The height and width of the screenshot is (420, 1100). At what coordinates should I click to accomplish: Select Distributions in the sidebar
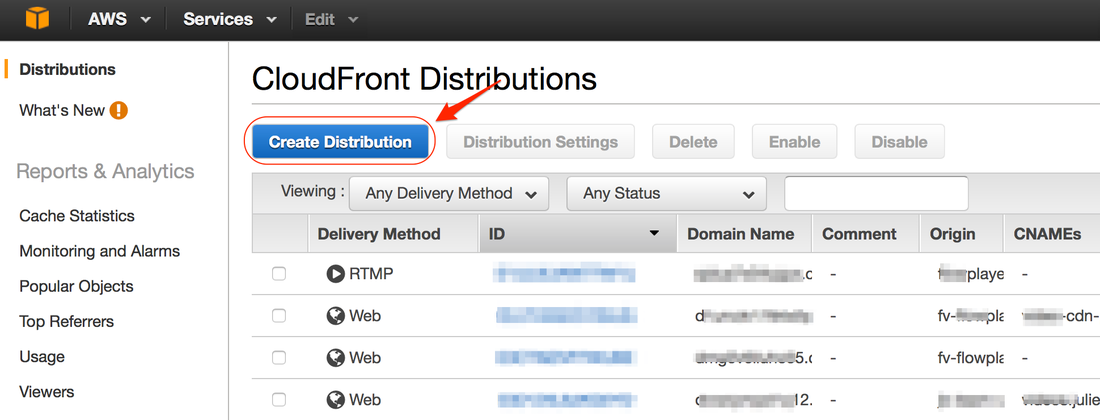pos(67,69)
